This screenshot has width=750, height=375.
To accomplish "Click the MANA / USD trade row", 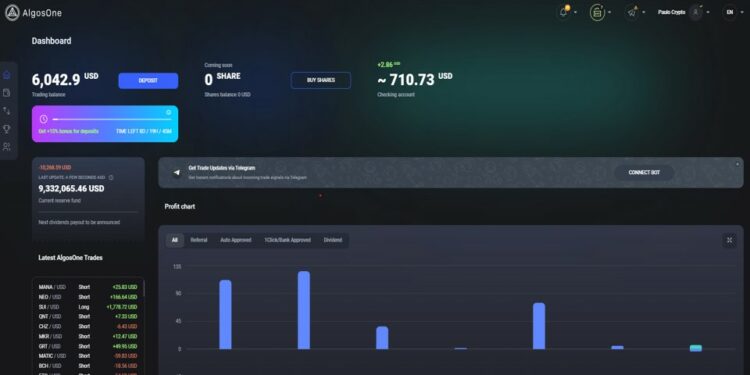I will click(88, 287).
